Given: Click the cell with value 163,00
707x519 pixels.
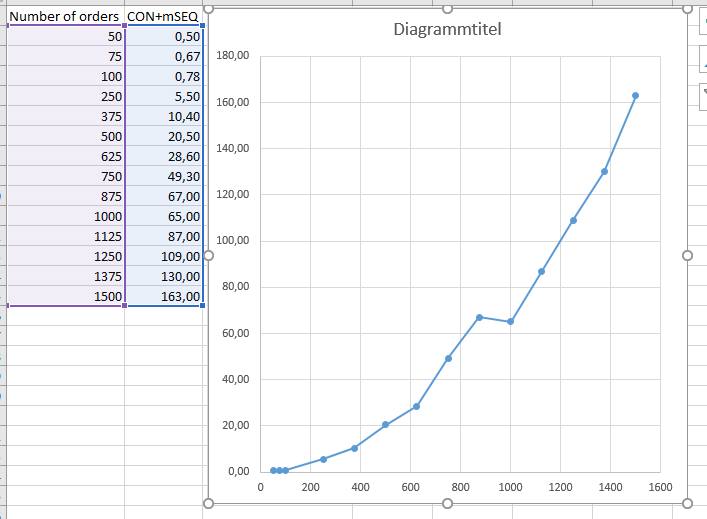Looking at the screenshot, I should click(x=164, y=296).
